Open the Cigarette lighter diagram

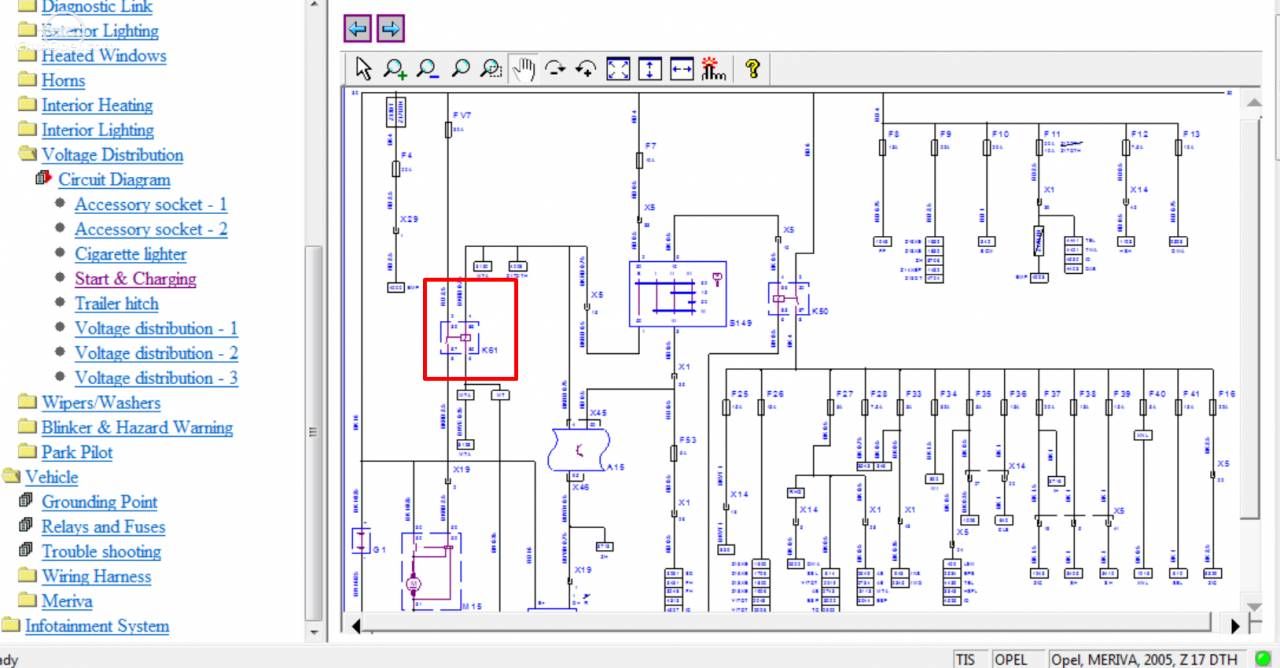pyautogui.click(x=131, y=254)
